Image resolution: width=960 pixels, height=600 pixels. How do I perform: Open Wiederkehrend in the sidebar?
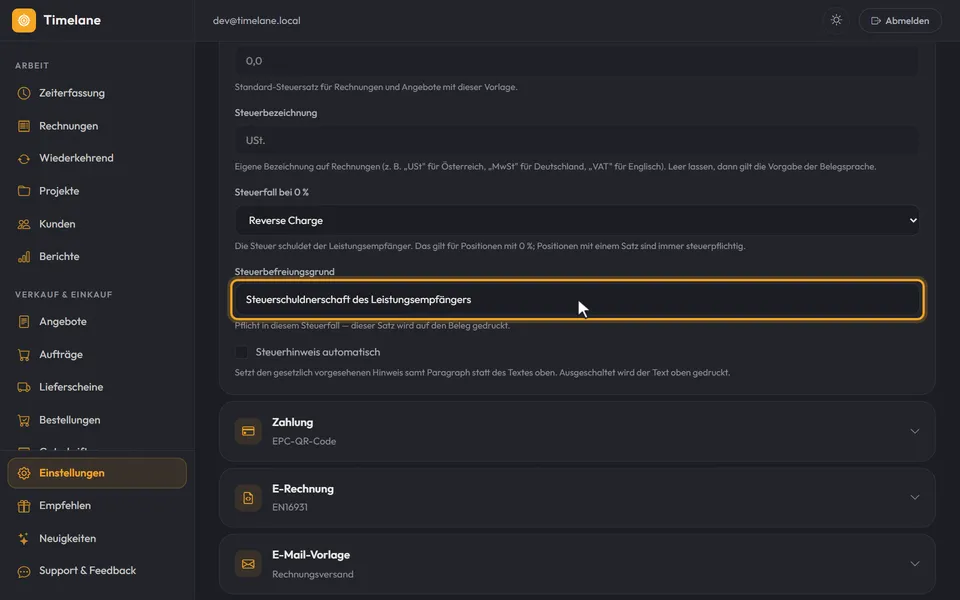(x=97, y=159)
